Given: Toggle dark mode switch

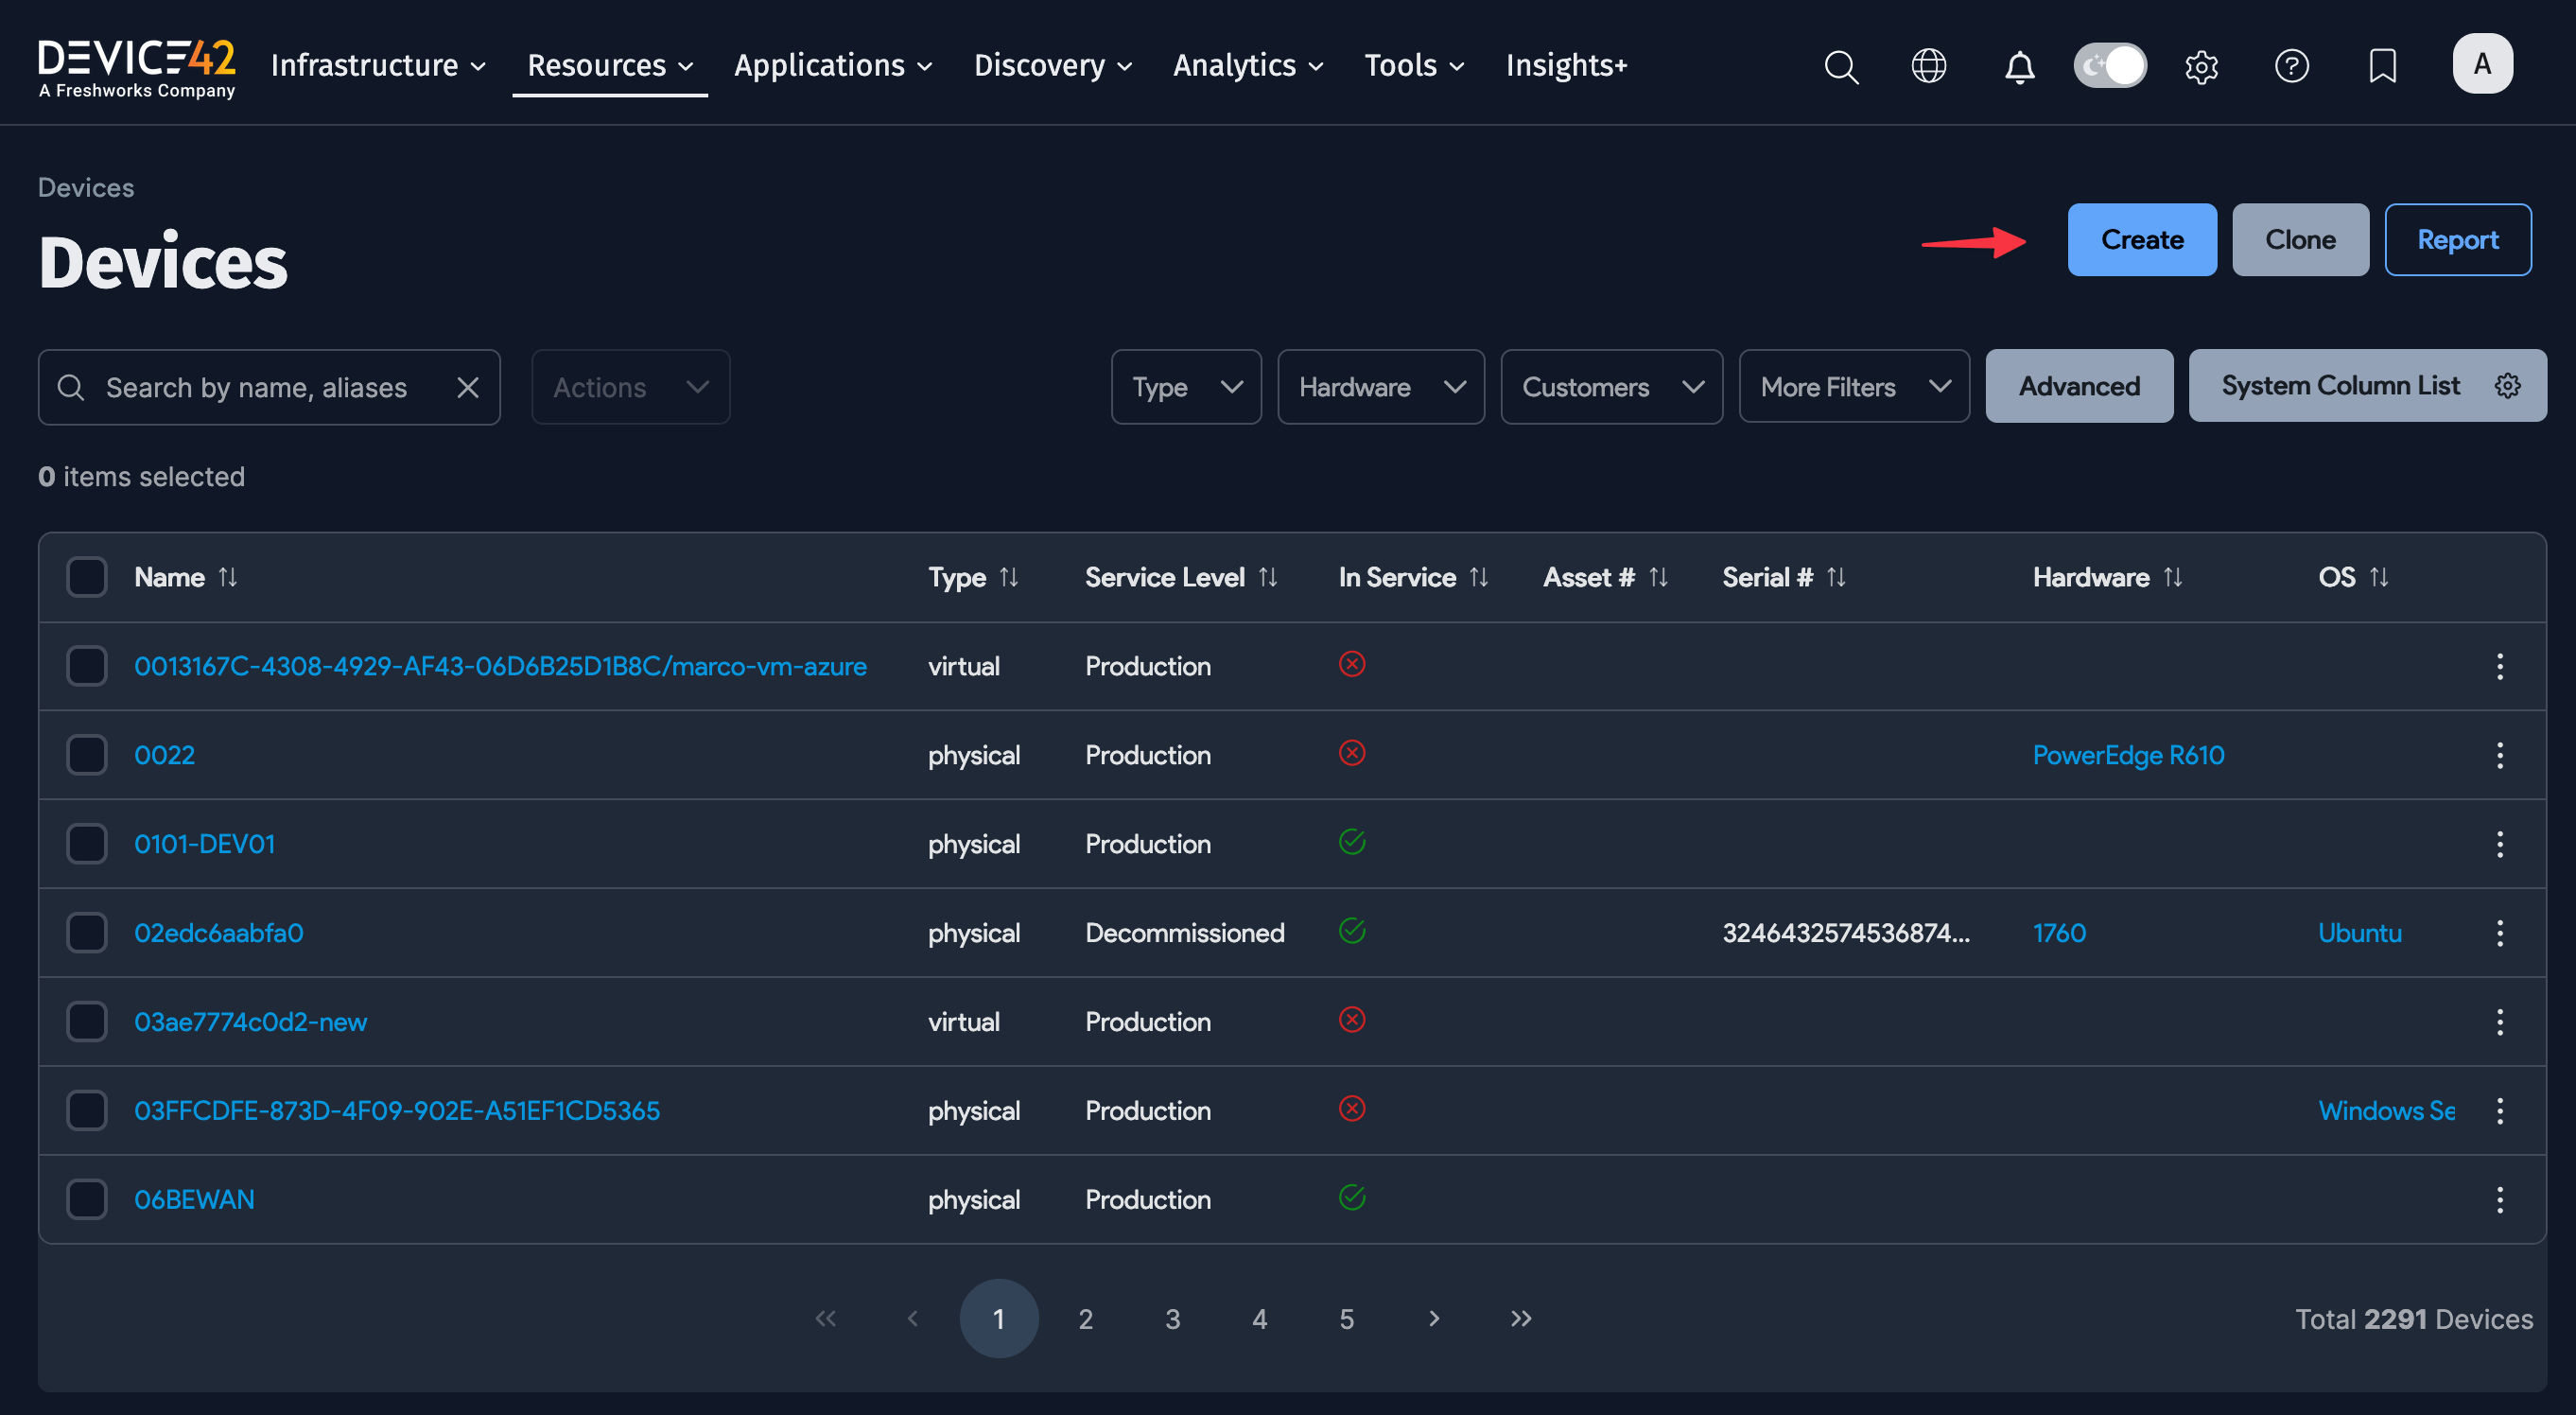Looking at the screenshot, I should 2109,66.
